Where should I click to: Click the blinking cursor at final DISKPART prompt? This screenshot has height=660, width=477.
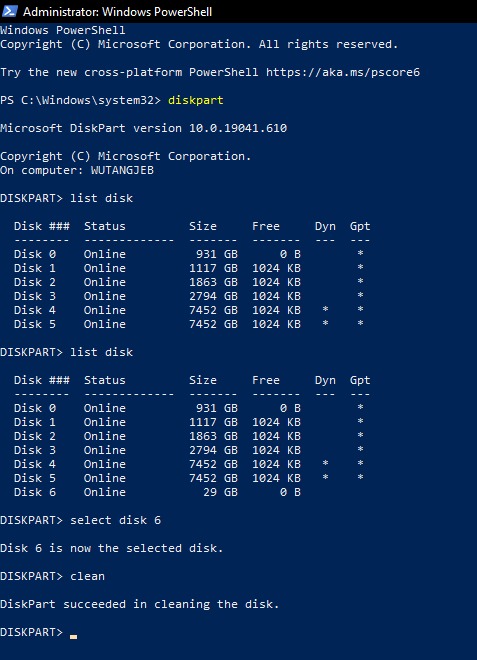click(x=73, y=637)
